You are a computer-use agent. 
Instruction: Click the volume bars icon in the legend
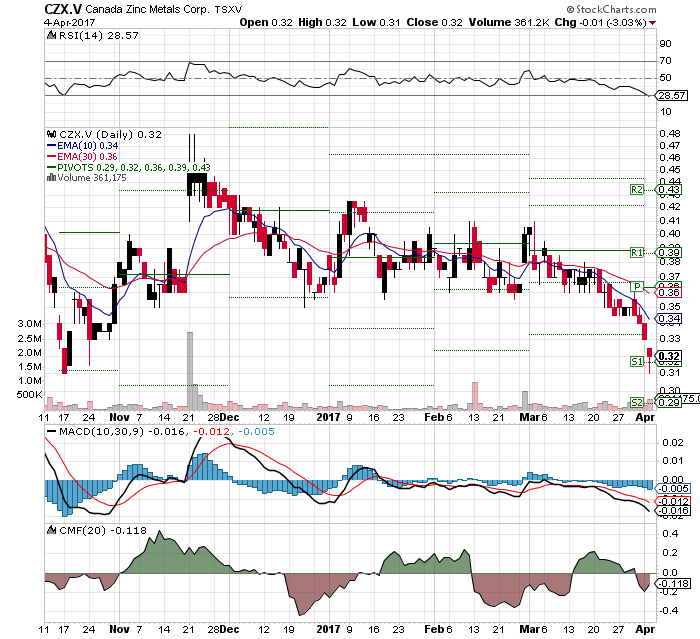point(51,178)
